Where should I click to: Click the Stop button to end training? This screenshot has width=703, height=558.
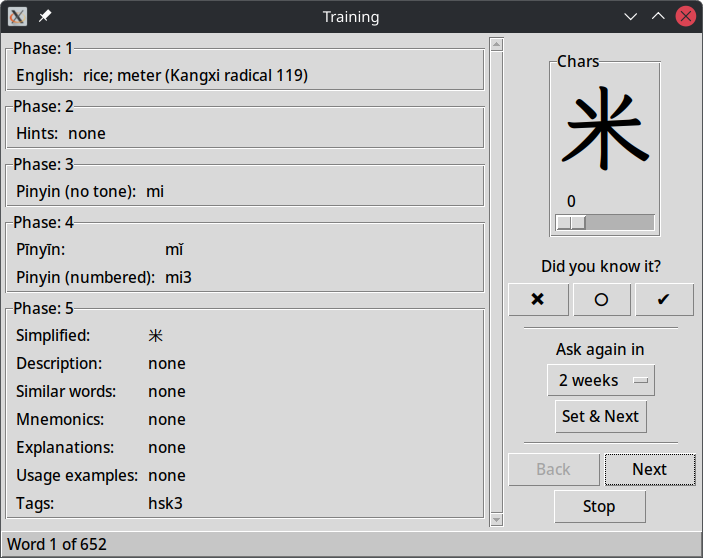coord(599,506)
